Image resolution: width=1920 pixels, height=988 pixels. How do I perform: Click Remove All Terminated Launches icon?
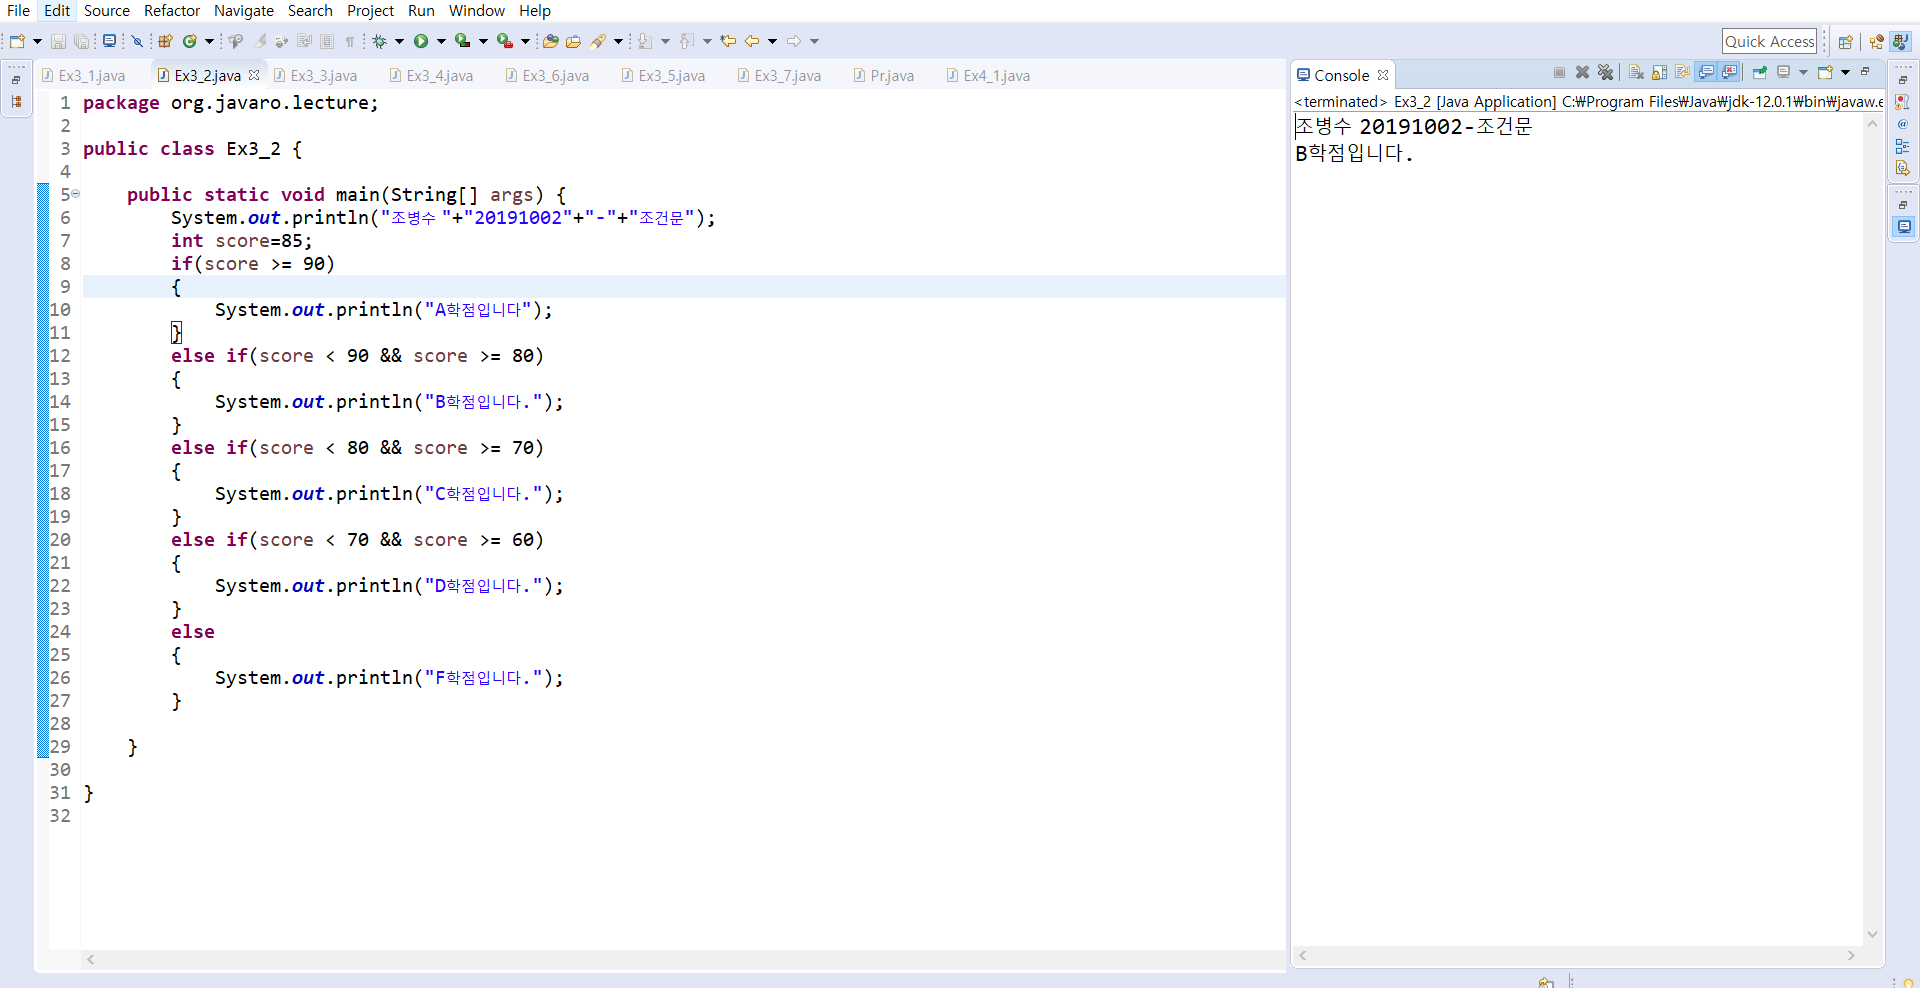(x=1605, y=72)
